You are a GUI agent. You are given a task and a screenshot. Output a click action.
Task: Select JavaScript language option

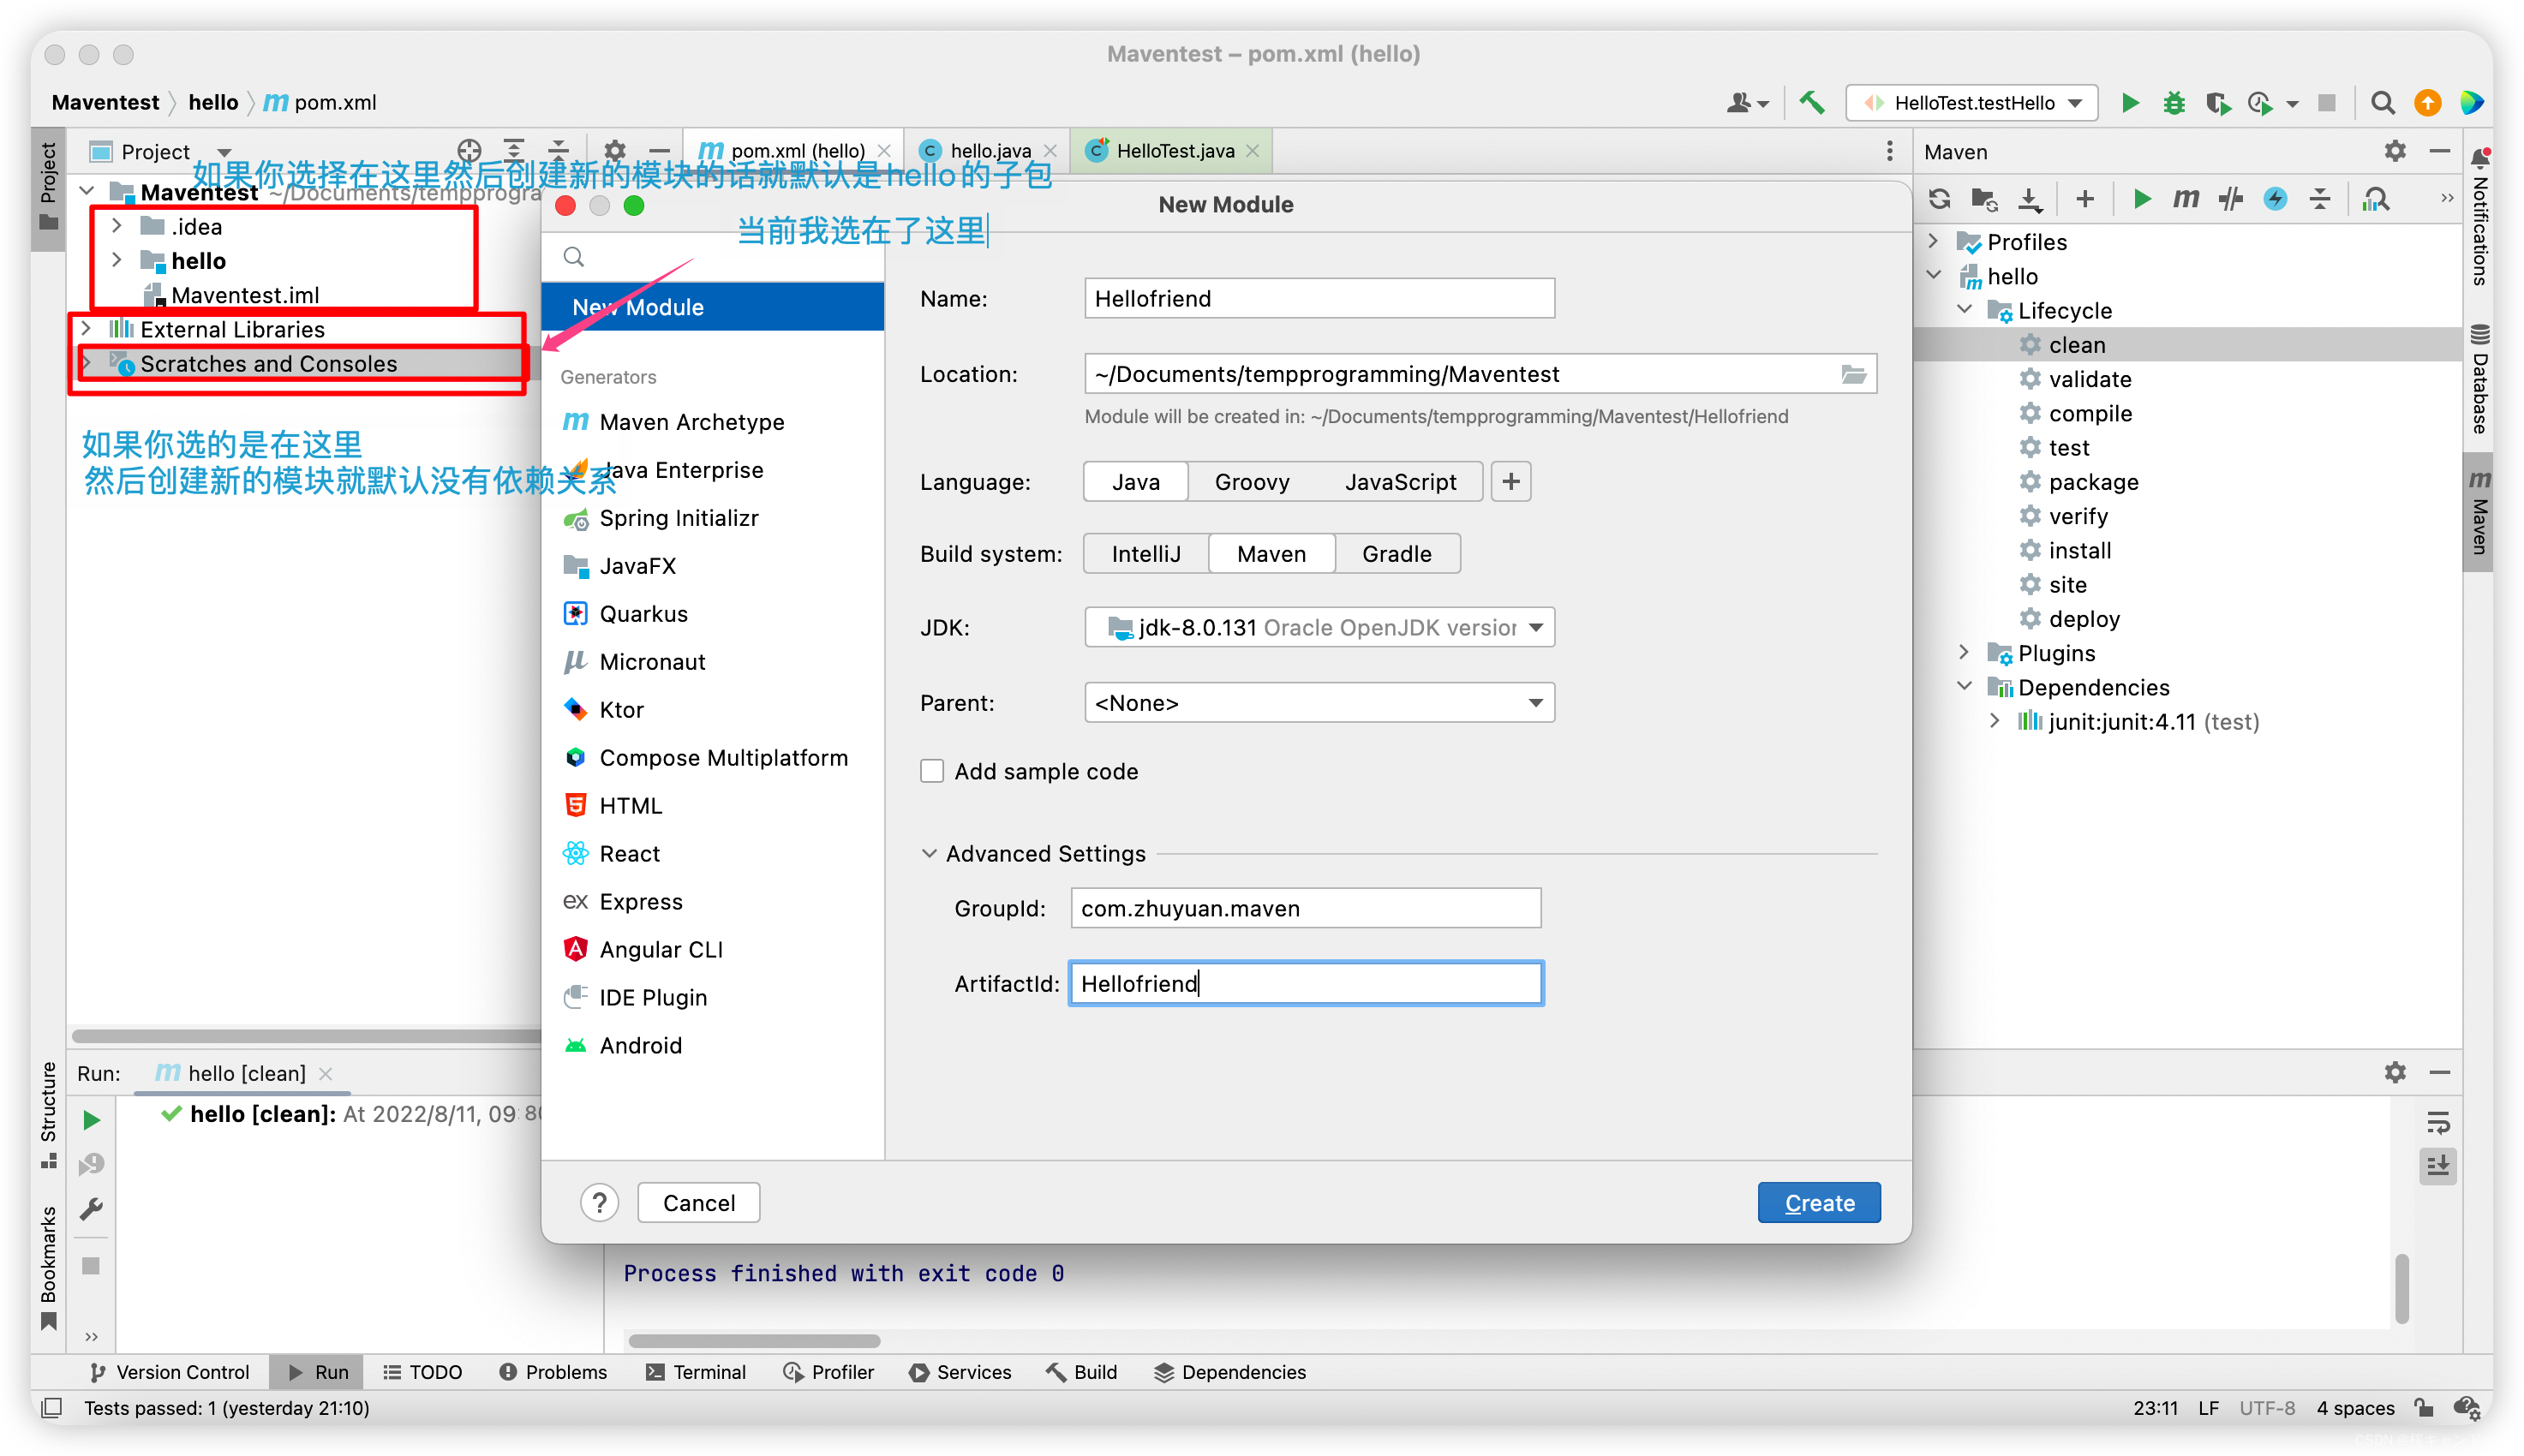pyautogui.click(x=1400, y=482)
